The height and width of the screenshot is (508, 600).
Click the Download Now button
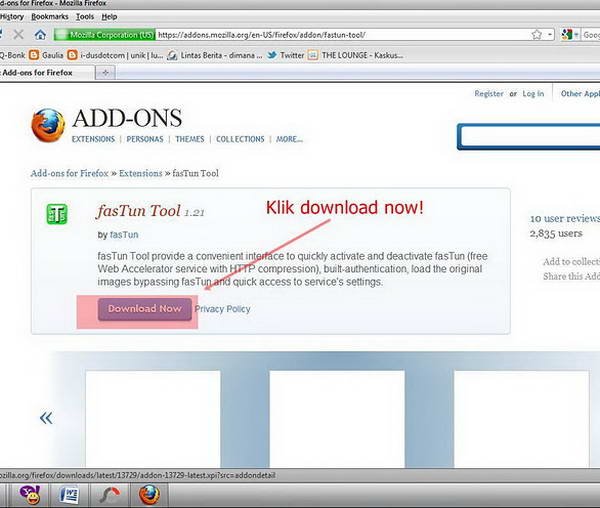coord(144,308)
